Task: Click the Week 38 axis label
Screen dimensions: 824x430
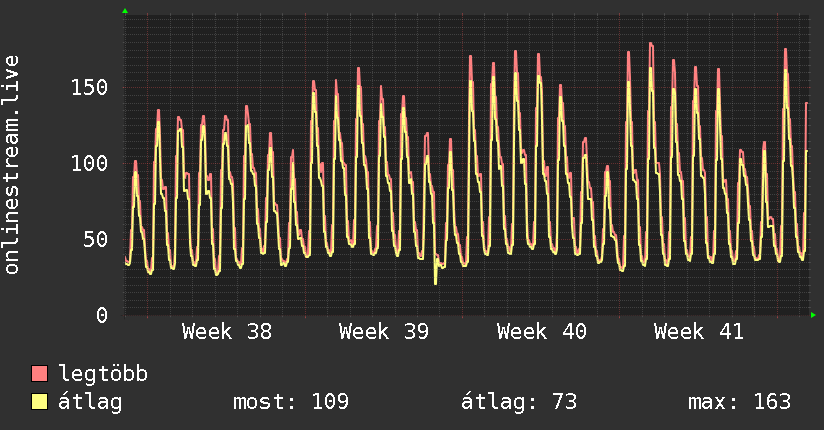Action: click(227, 332)
